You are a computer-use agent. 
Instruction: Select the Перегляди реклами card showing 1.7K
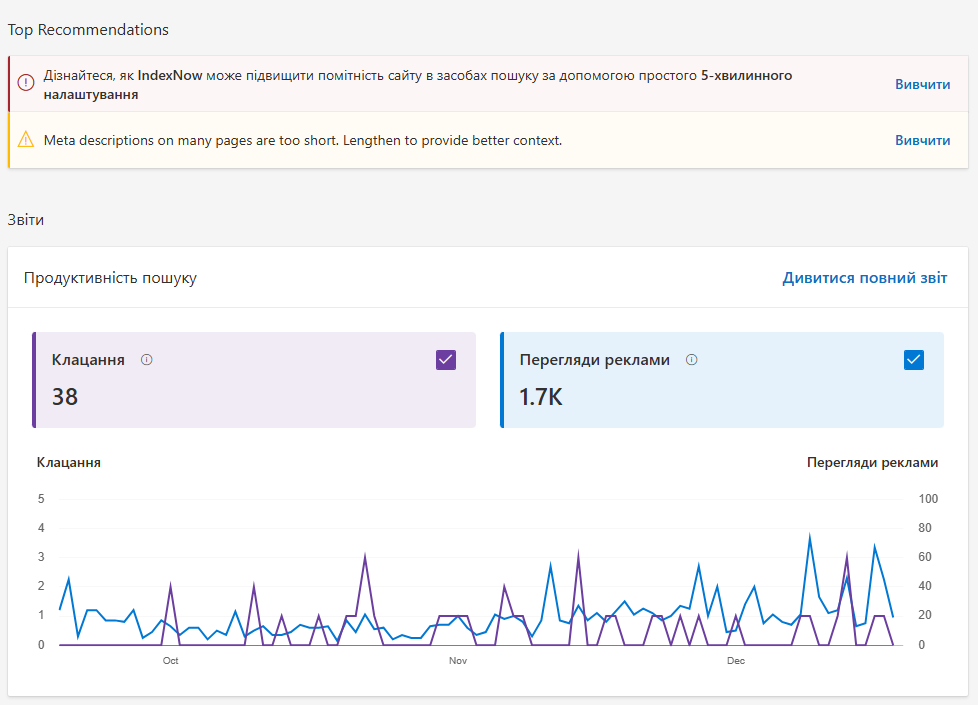pos(722,381)
